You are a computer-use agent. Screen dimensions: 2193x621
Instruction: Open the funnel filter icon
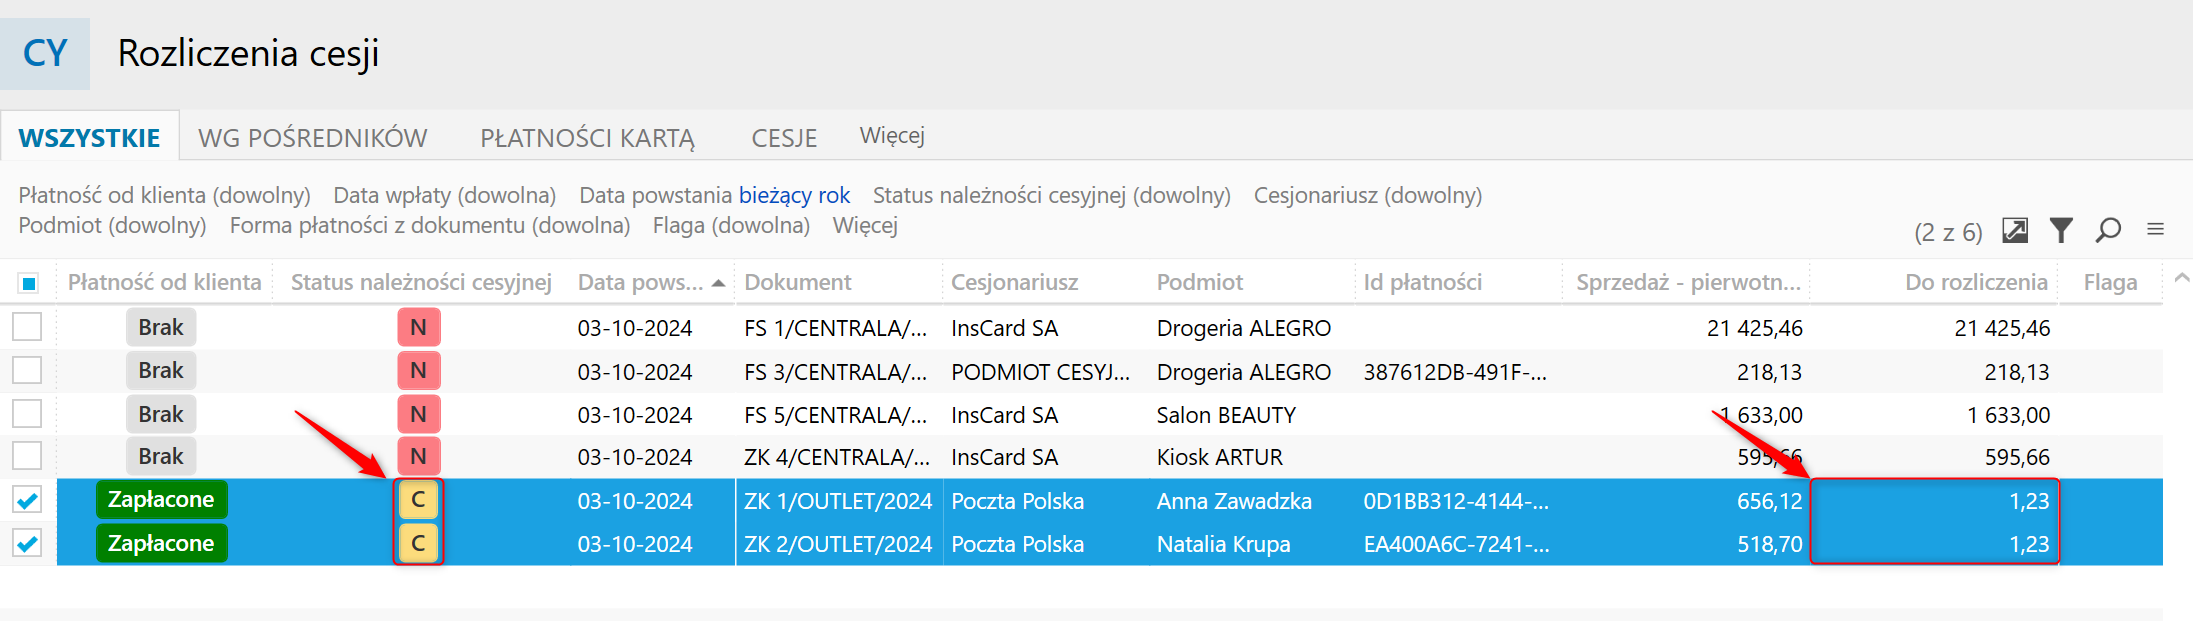coord(2061,231)
